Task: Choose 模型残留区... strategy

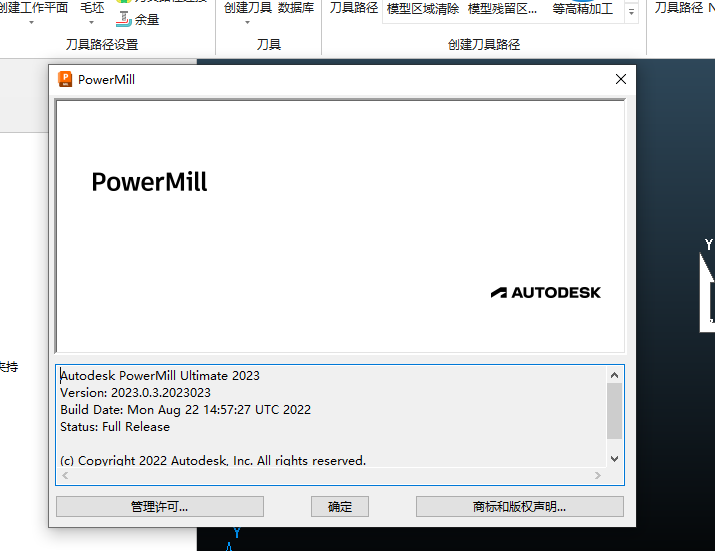Action: coord(502,9)
